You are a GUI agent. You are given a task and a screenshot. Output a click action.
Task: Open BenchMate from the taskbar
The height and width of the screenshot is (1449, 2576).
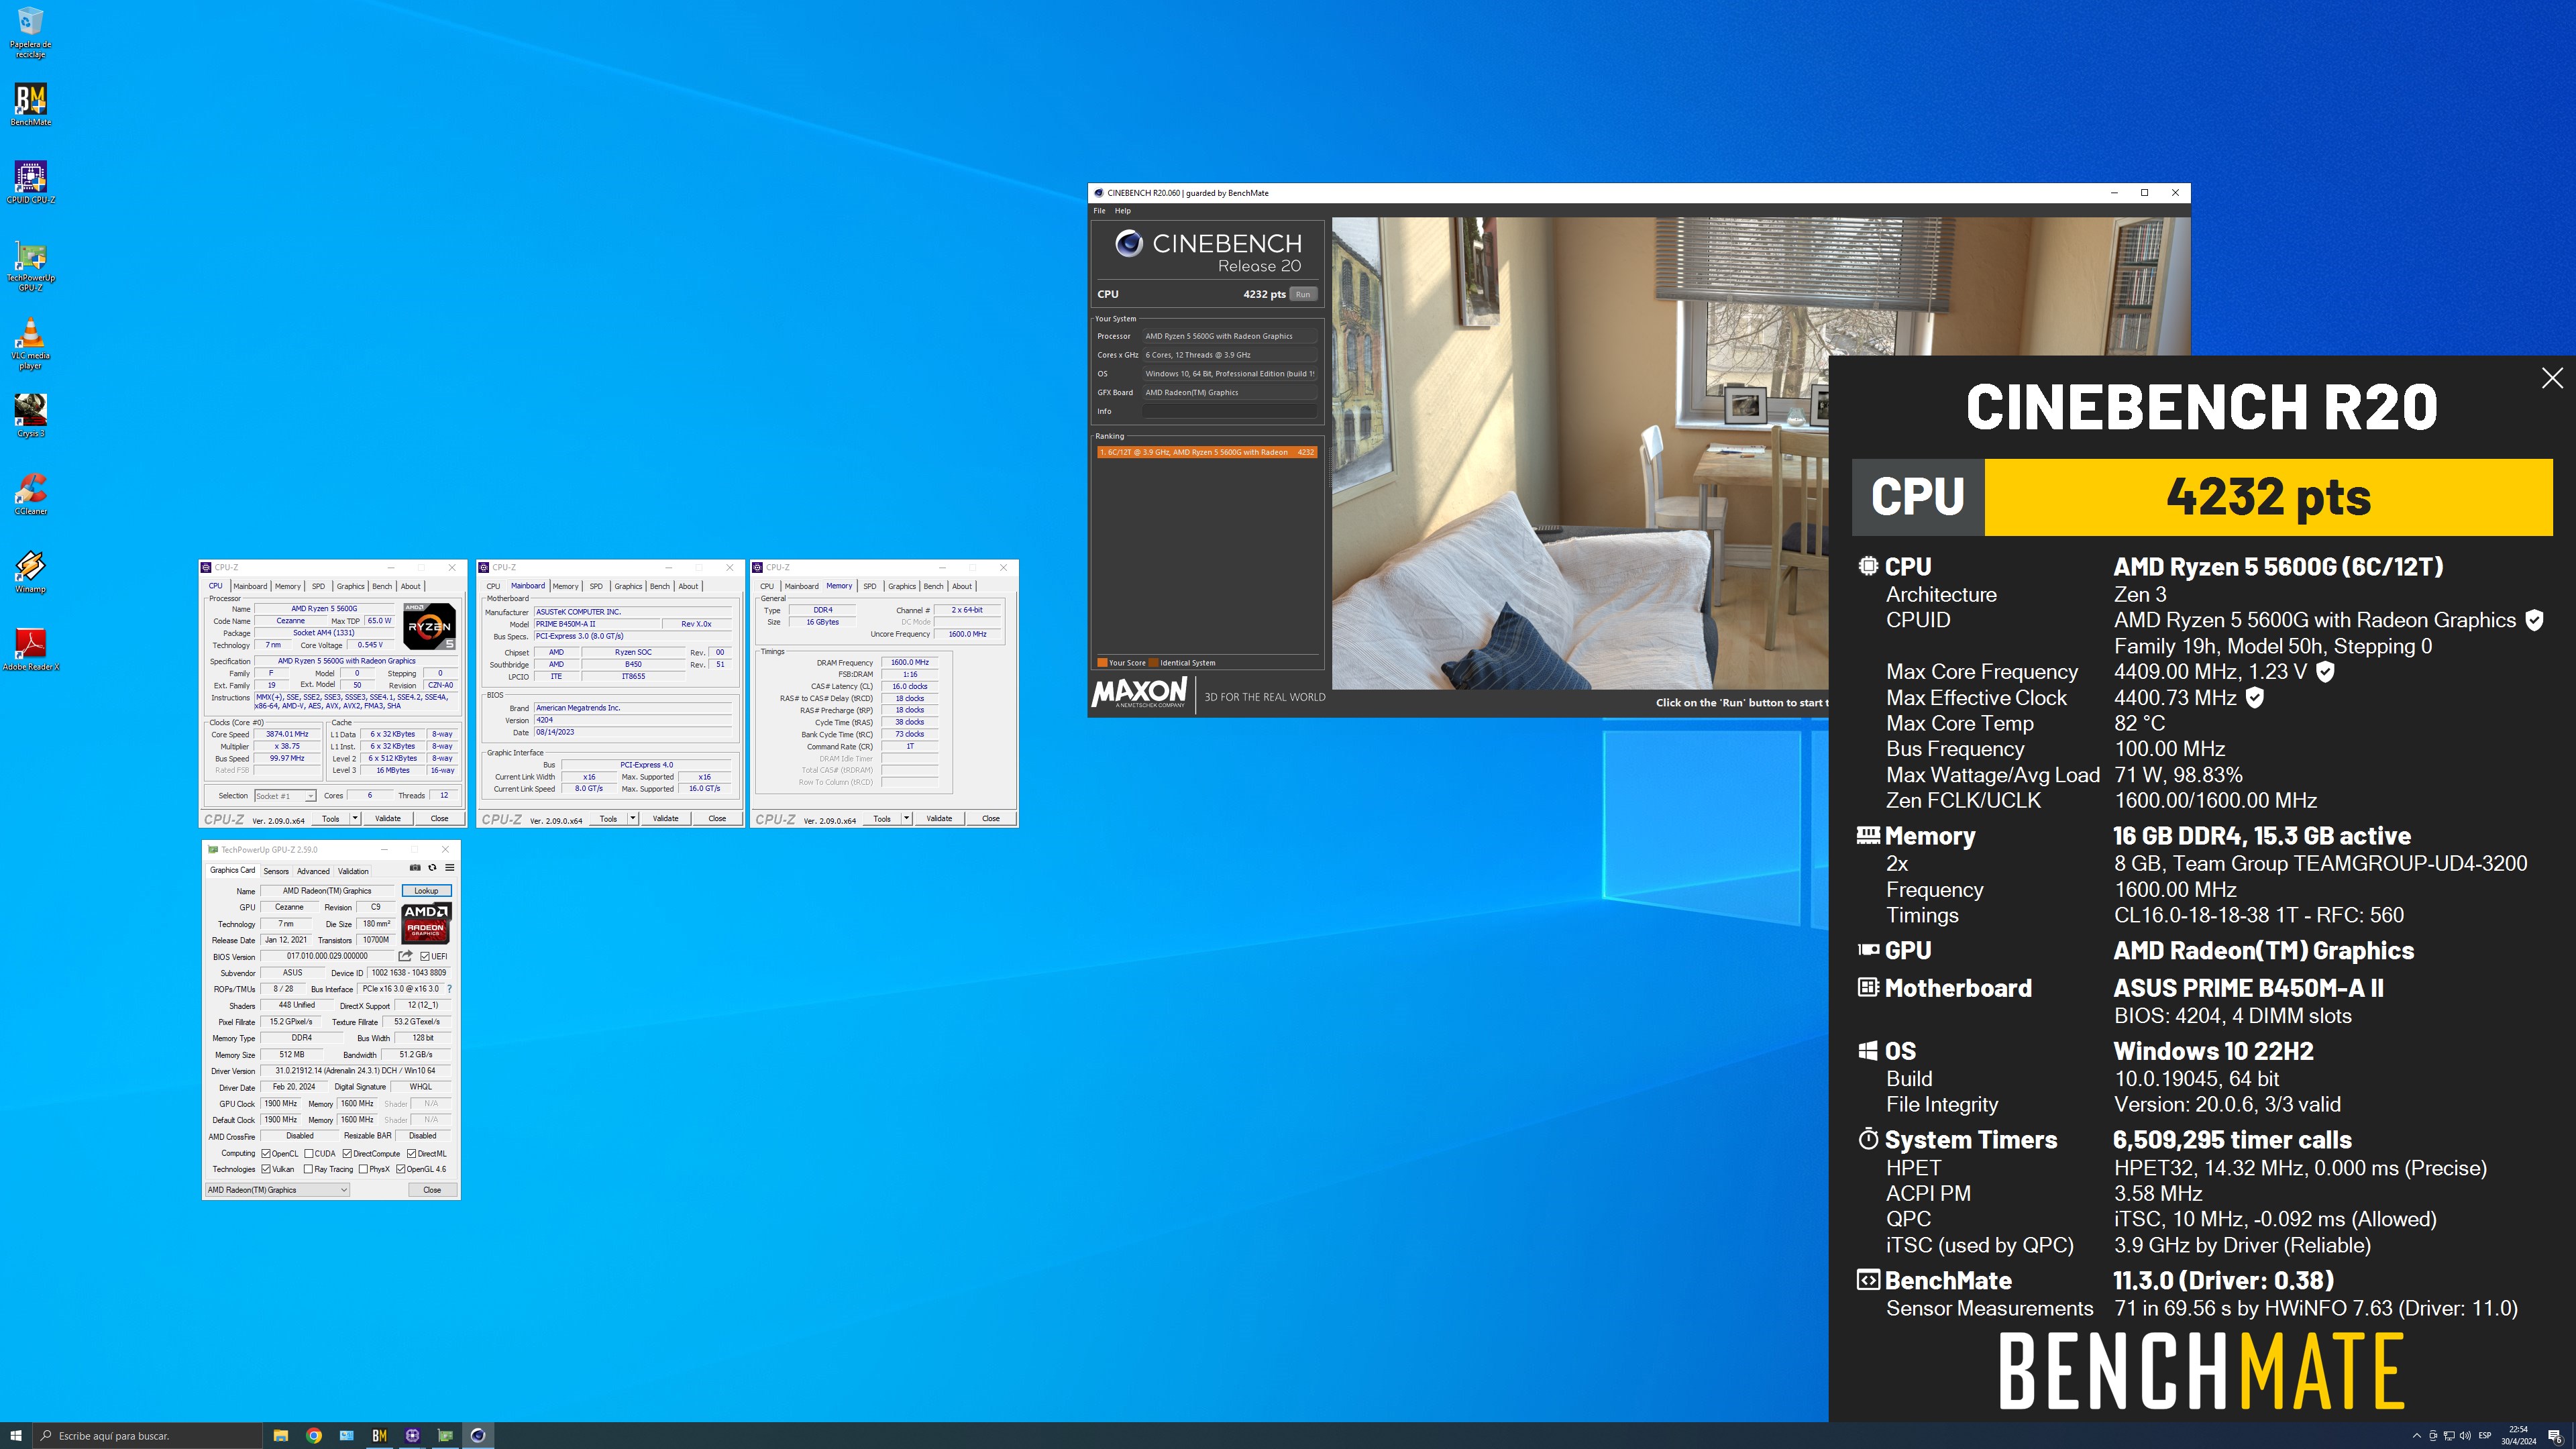[x=379, y=1436]
